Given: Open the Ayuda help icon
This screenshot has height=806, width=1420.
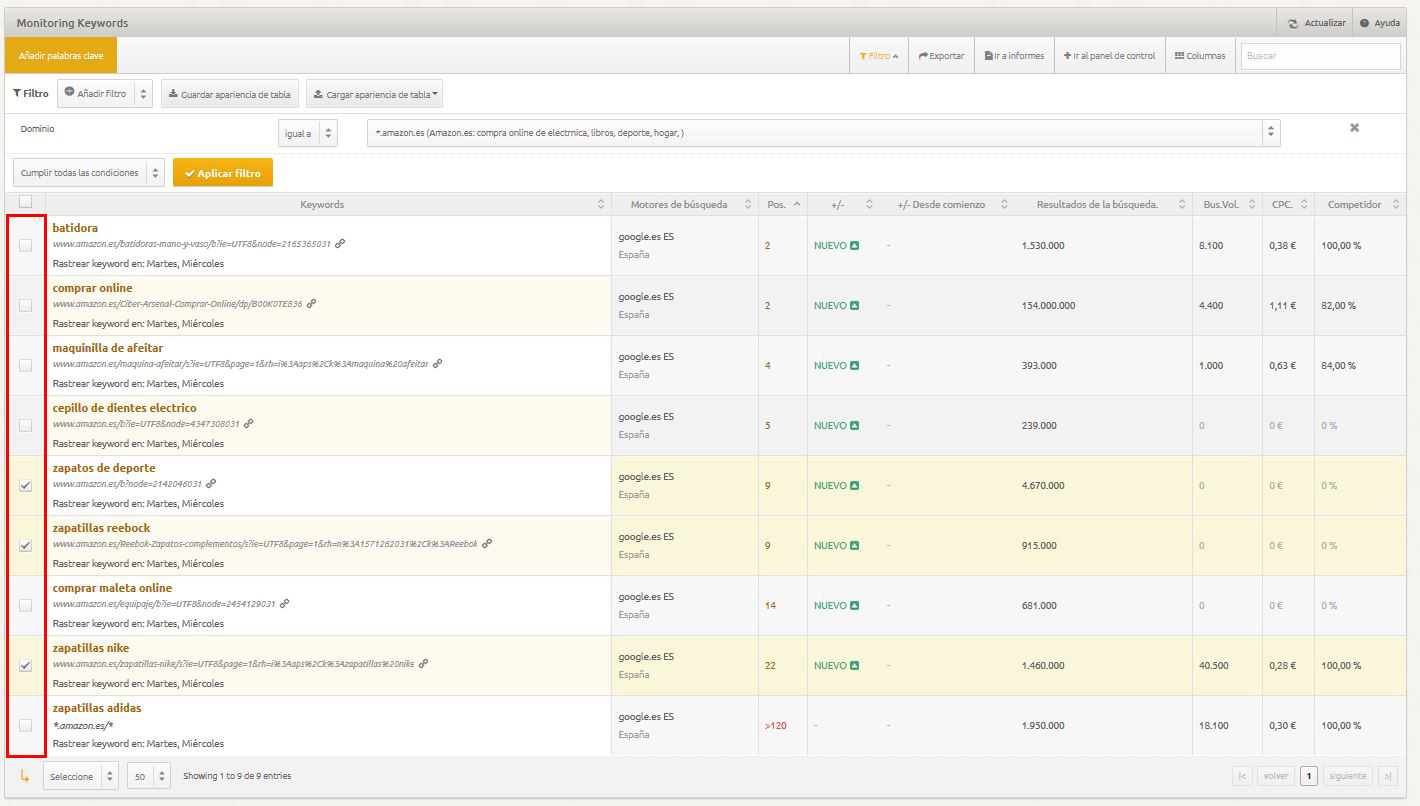Looking at the screenshot, I should 1364,23.
